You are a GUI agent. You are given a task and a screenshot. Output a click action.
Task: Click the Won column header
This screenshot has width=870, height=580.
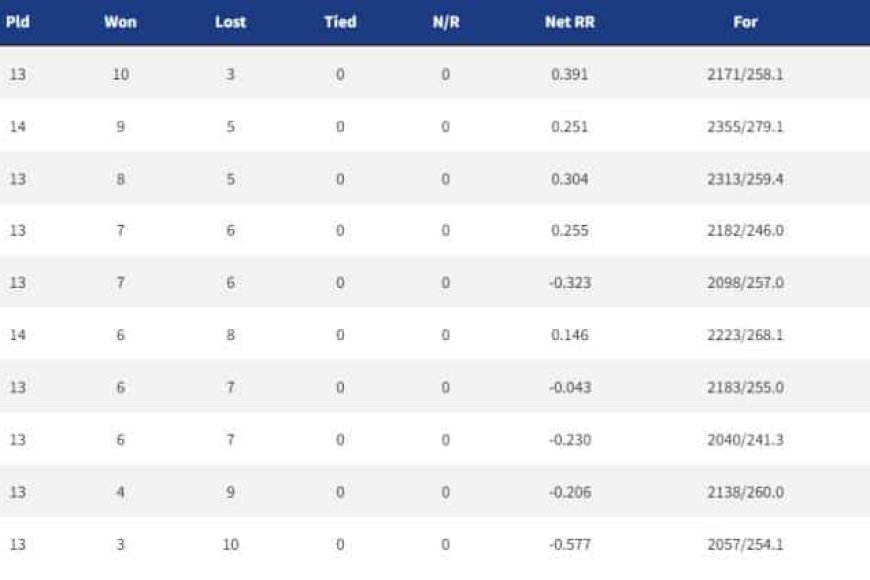point(120,22)
